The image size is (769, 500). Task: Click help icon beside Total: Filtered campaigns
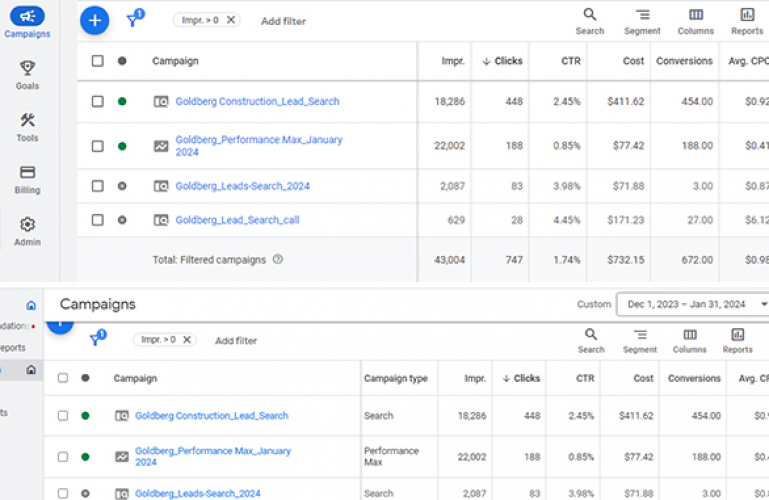pyautogui.click(x=278, y=260)
